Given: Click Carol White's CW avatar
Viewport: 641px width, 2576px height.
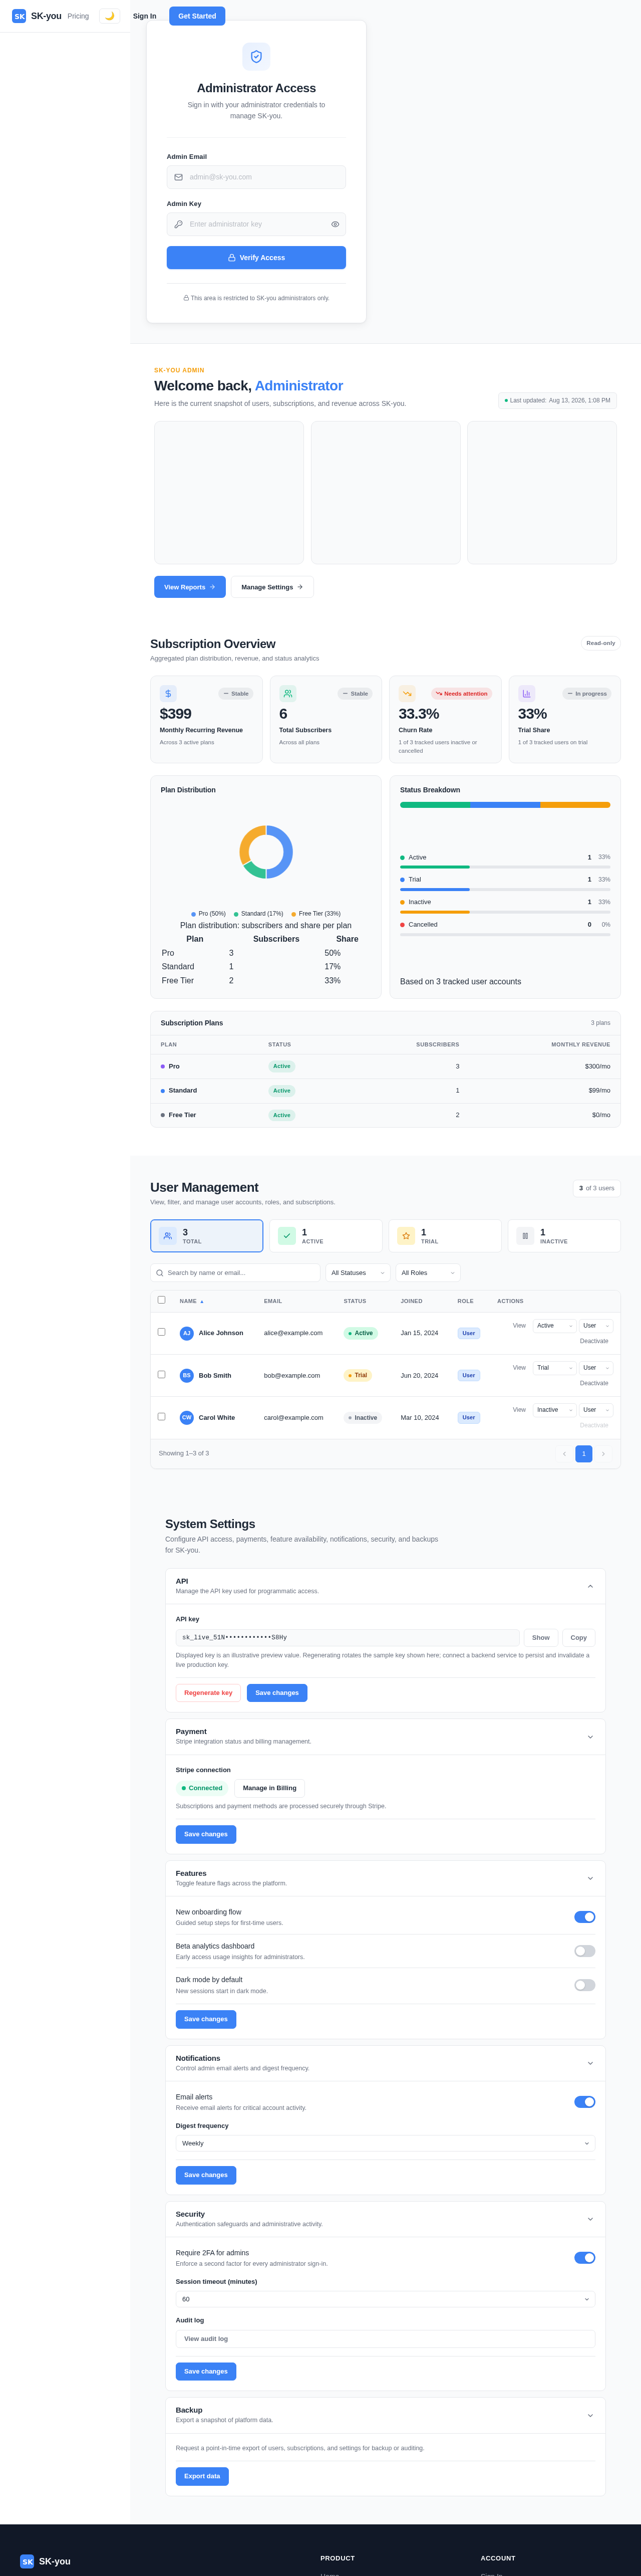Looking at the screenshot, I should point(186,1417).
